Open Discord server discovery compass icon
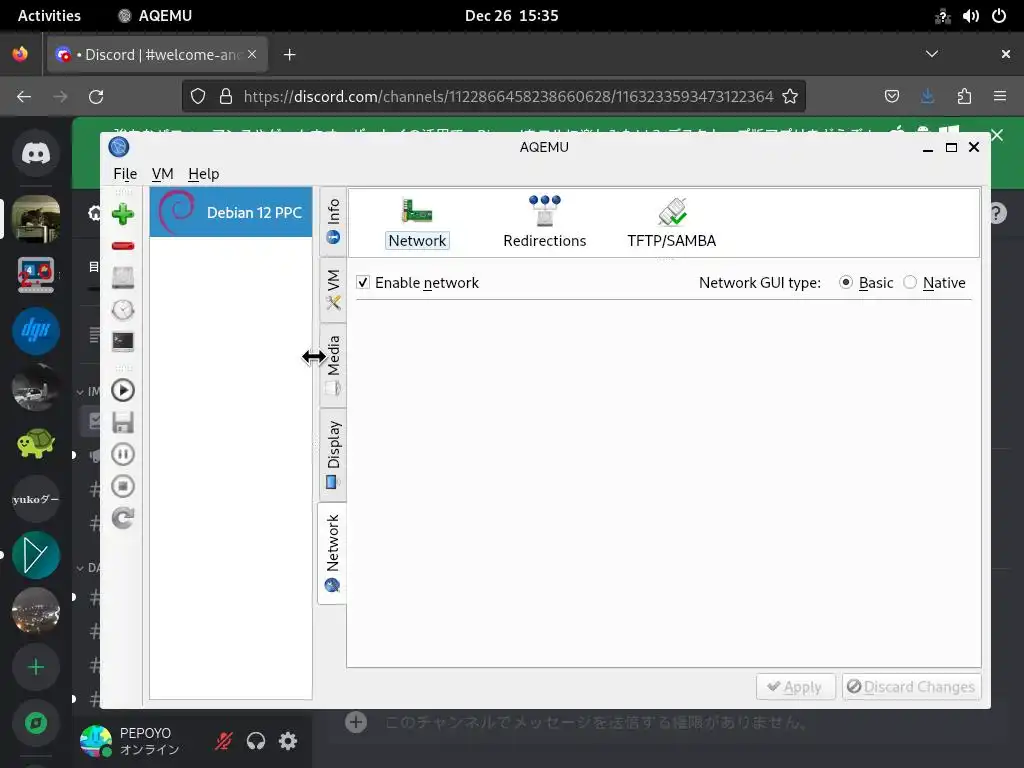1024x768 pixels. (x=36, y=723)
